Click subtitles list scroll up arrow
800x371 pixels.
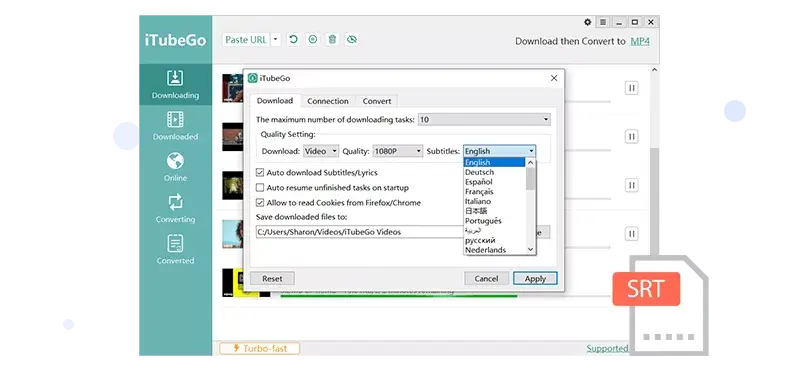tap(531, 162)
